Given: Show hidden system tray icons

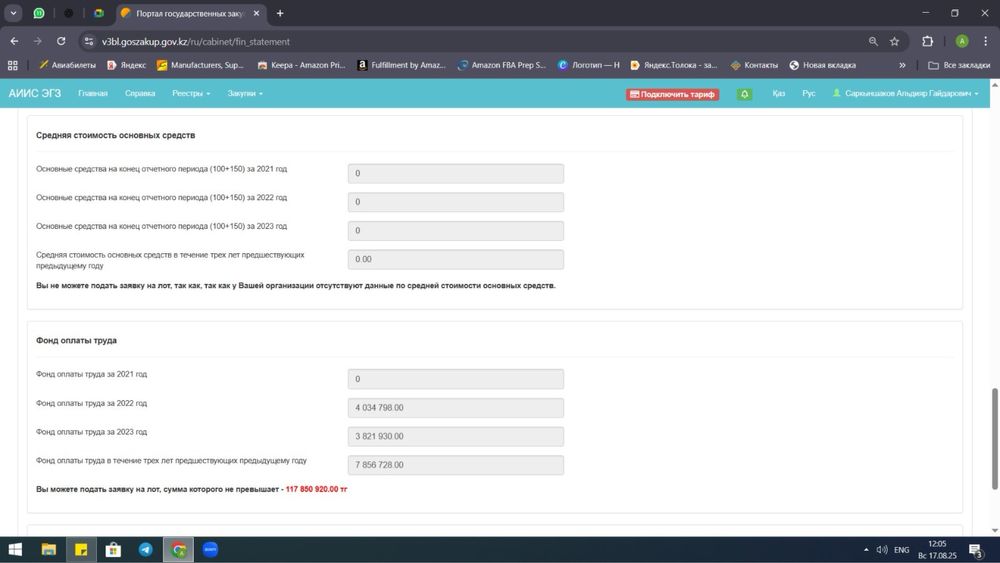Looking at the screenshot, I should click(x=866, y=550).
